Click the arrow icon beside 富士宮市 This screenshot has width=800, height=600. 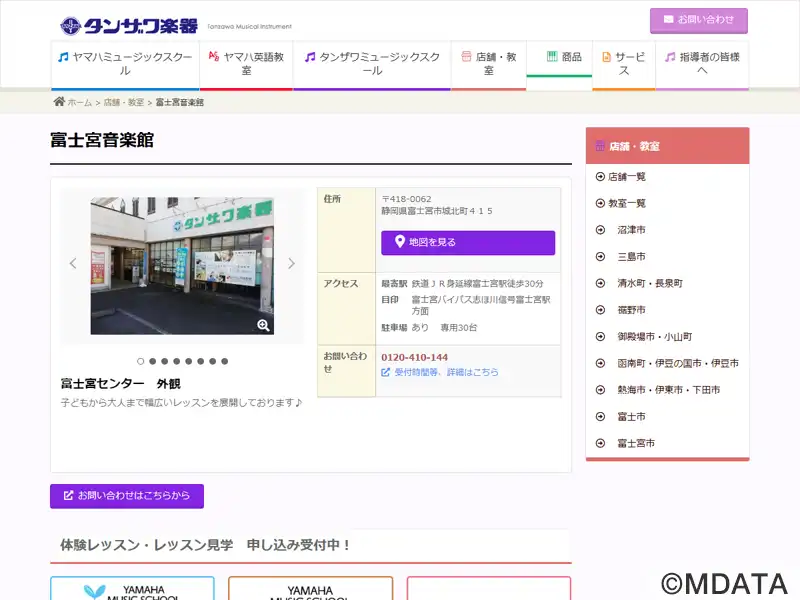point(600,443)
